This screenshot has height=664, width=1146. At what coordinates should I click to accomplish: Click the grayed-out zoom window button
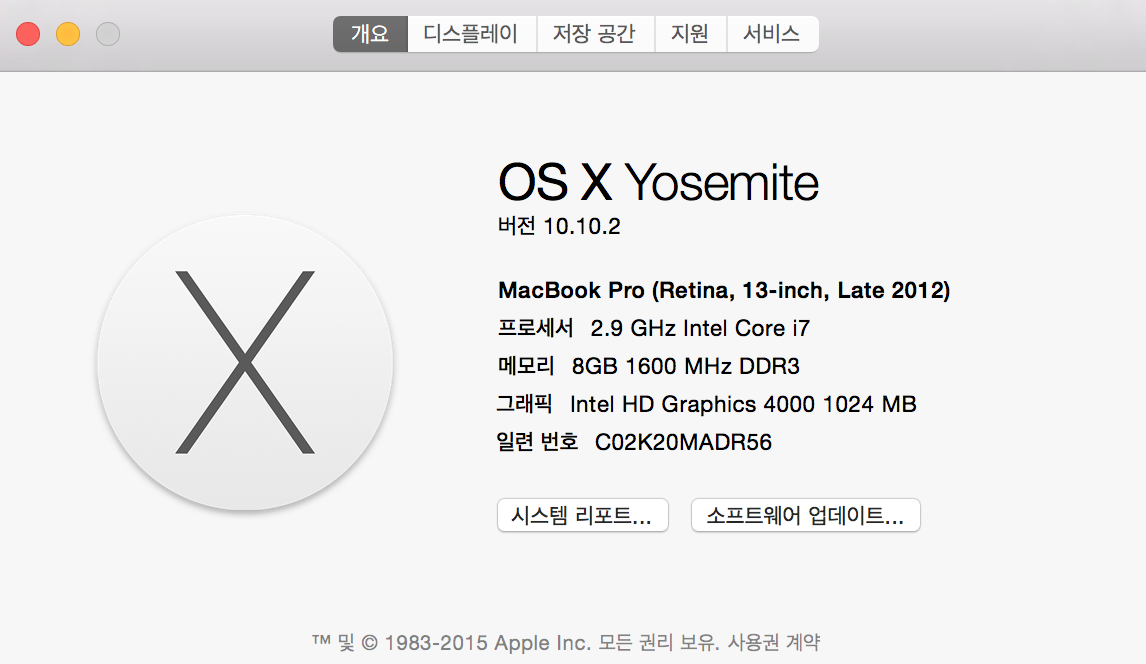108,34
